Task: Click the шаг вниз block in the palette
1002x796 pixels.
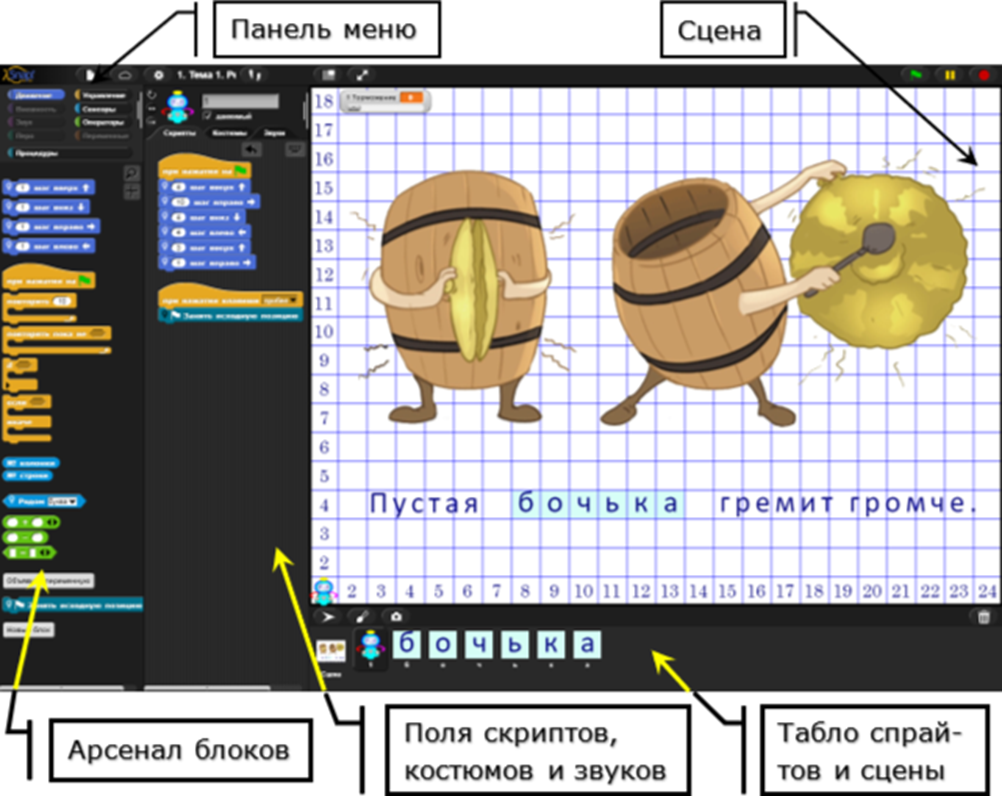Action: 46,207
